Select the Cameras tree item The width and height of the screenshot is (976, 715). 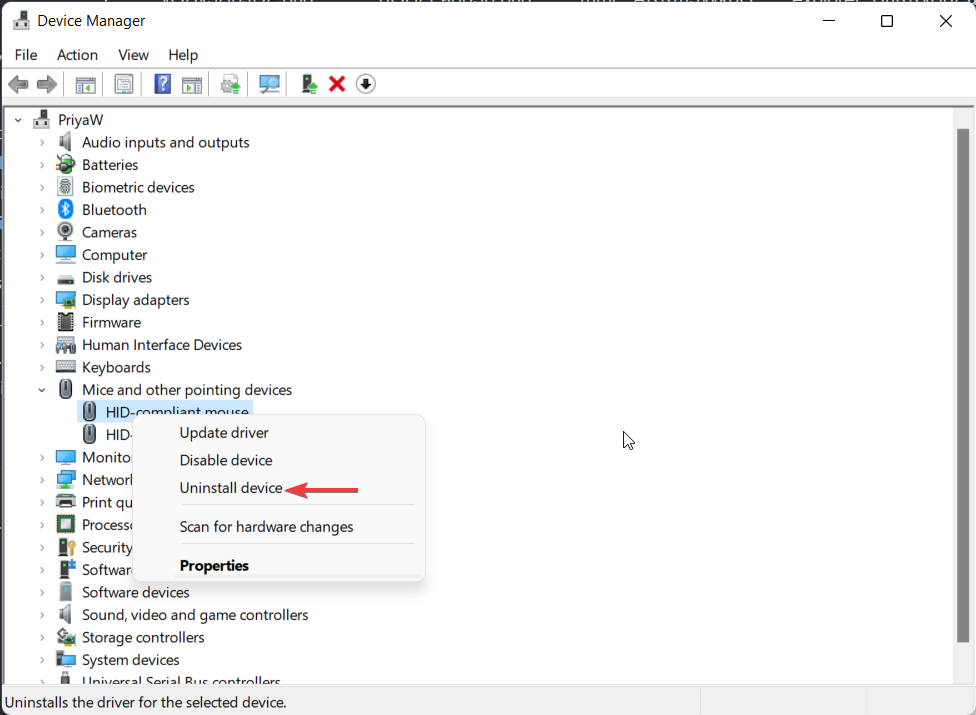[x=110, y=232]
